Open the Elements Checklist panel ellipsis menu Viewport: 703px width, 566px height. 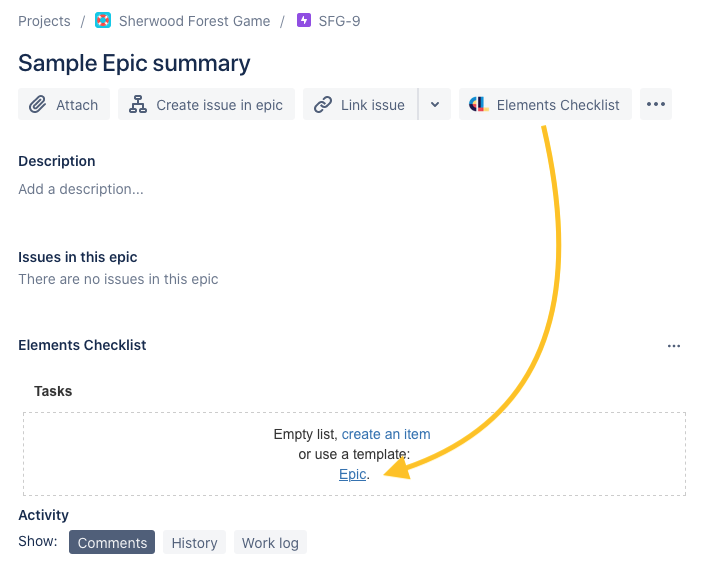pos(673,346)
